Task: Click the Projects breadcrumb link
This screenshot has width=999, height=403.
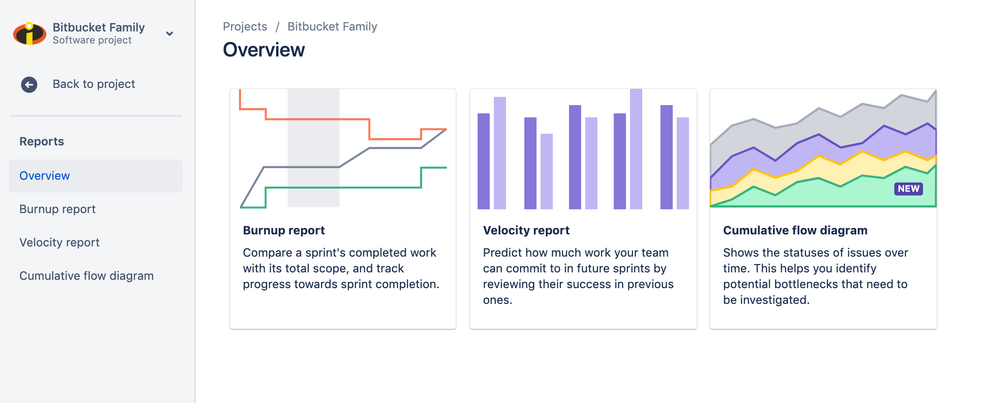Action: tap(245, 27)
